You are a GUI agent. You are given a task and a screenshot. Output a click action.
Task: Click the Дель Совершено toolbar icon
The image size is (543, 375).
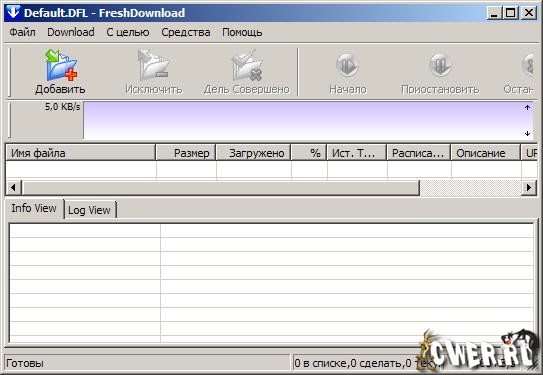[x=247, y=65]
